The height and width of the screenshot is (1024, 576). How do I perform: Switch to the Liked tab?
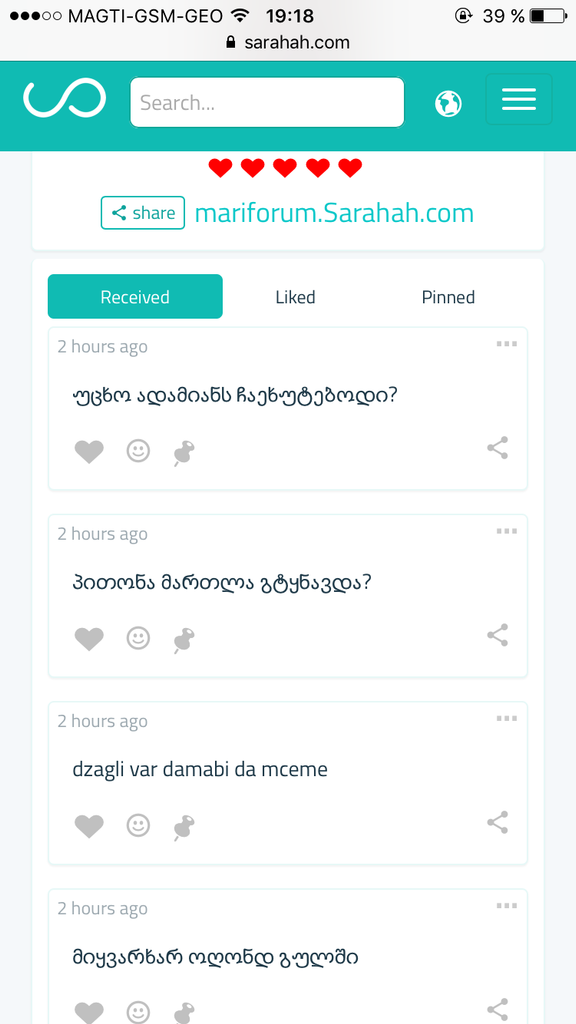coord(295,297)
